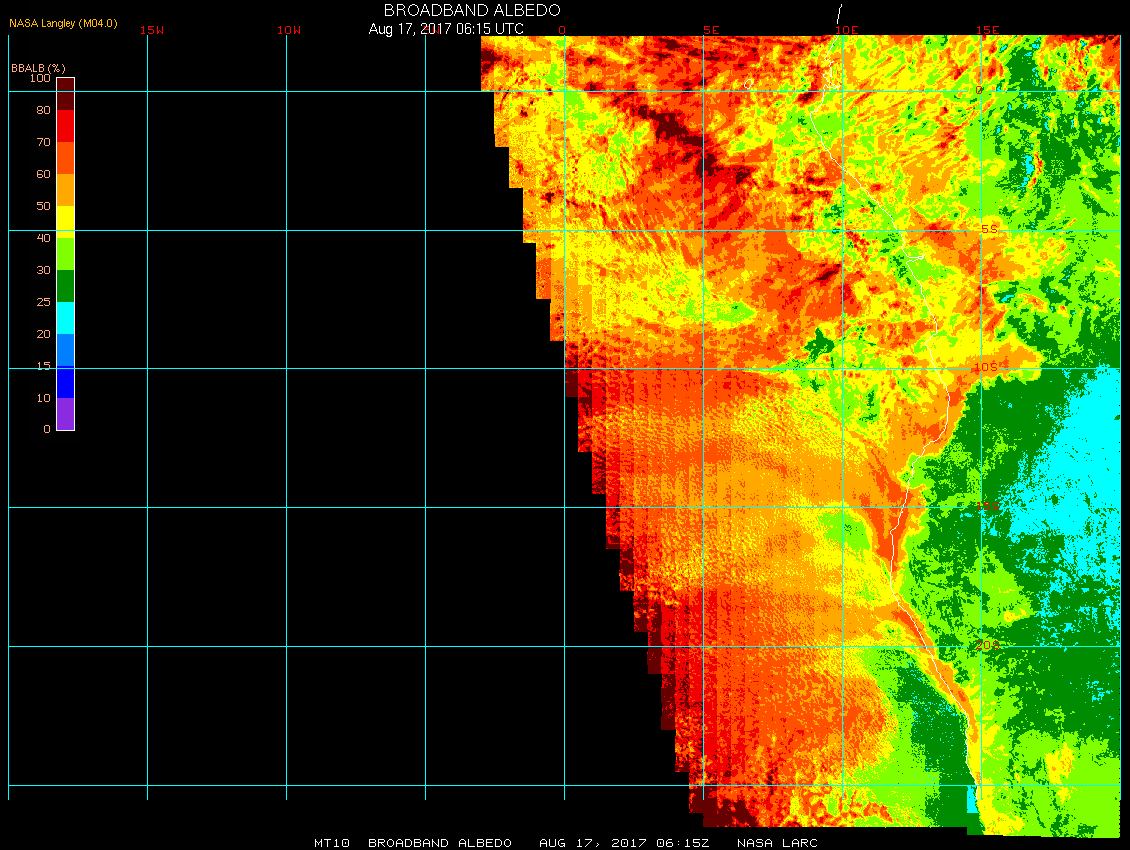This screenshot has height=850, width=1130.
Task: Click the purple 0–10% legend swatch
Action: coord(65,414)
